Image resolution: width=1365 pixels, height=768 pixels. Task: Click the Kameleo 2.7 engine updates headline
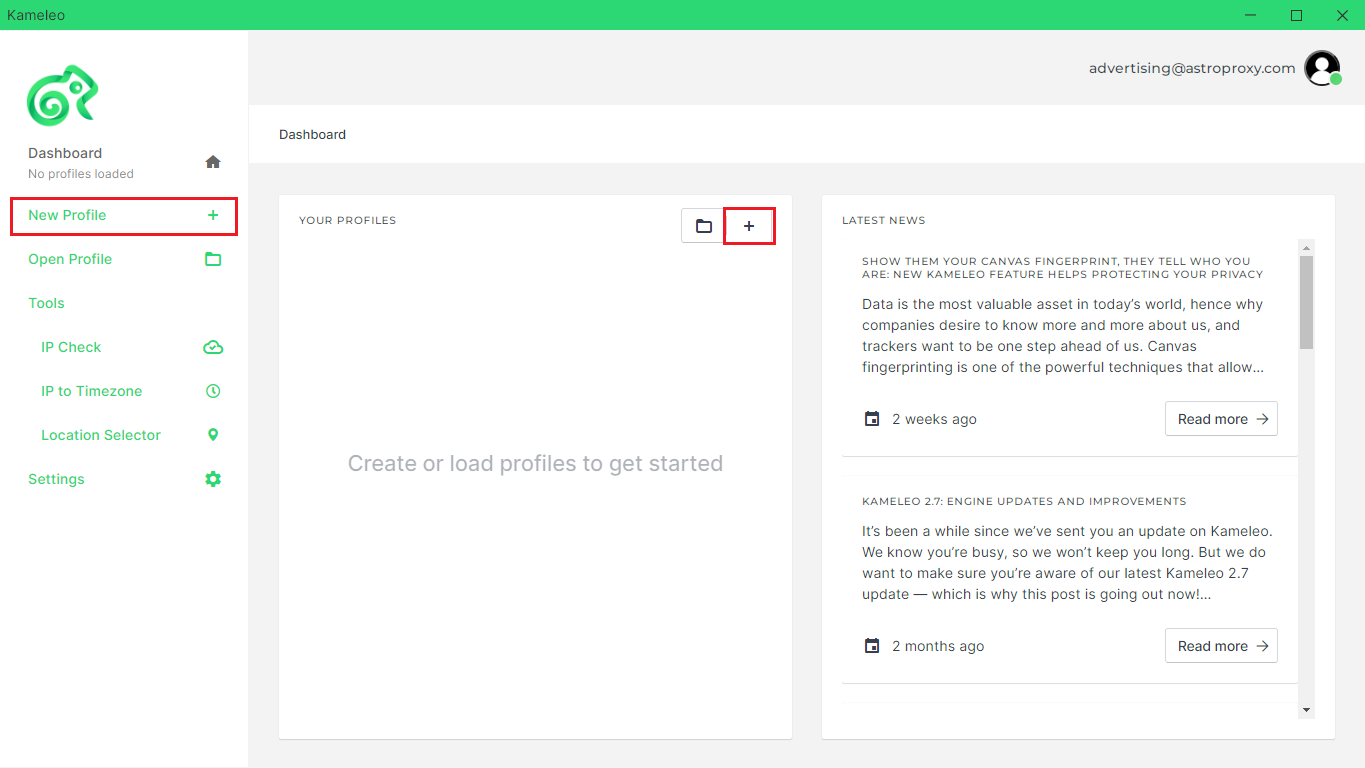point(1024,501)
